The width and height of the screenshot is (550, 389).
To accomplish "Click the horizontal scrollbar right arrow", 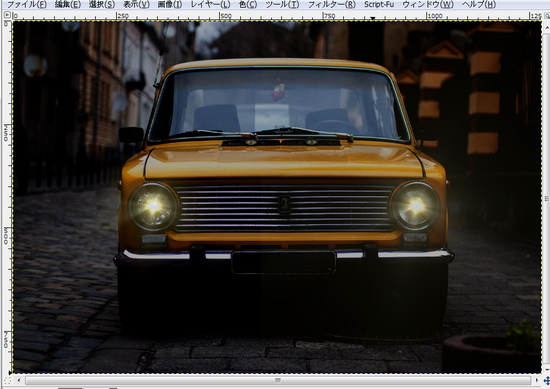I will pos(537,380).
